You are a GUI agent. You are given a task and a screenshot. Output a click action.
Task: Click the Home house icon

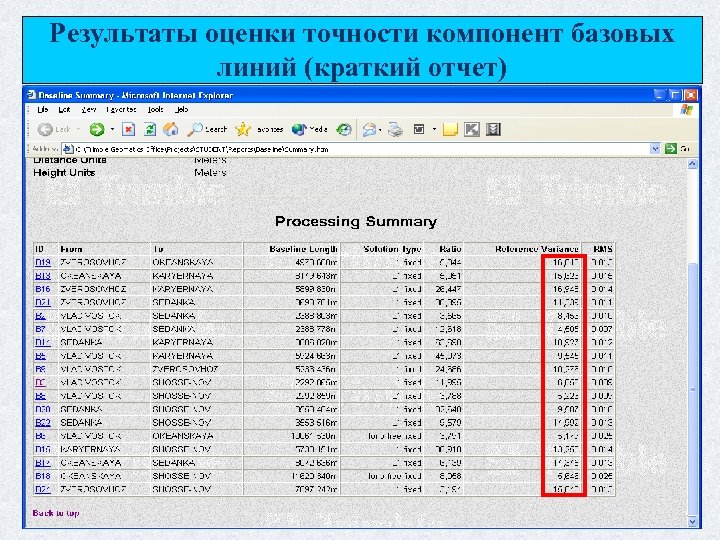click(171, 129)
